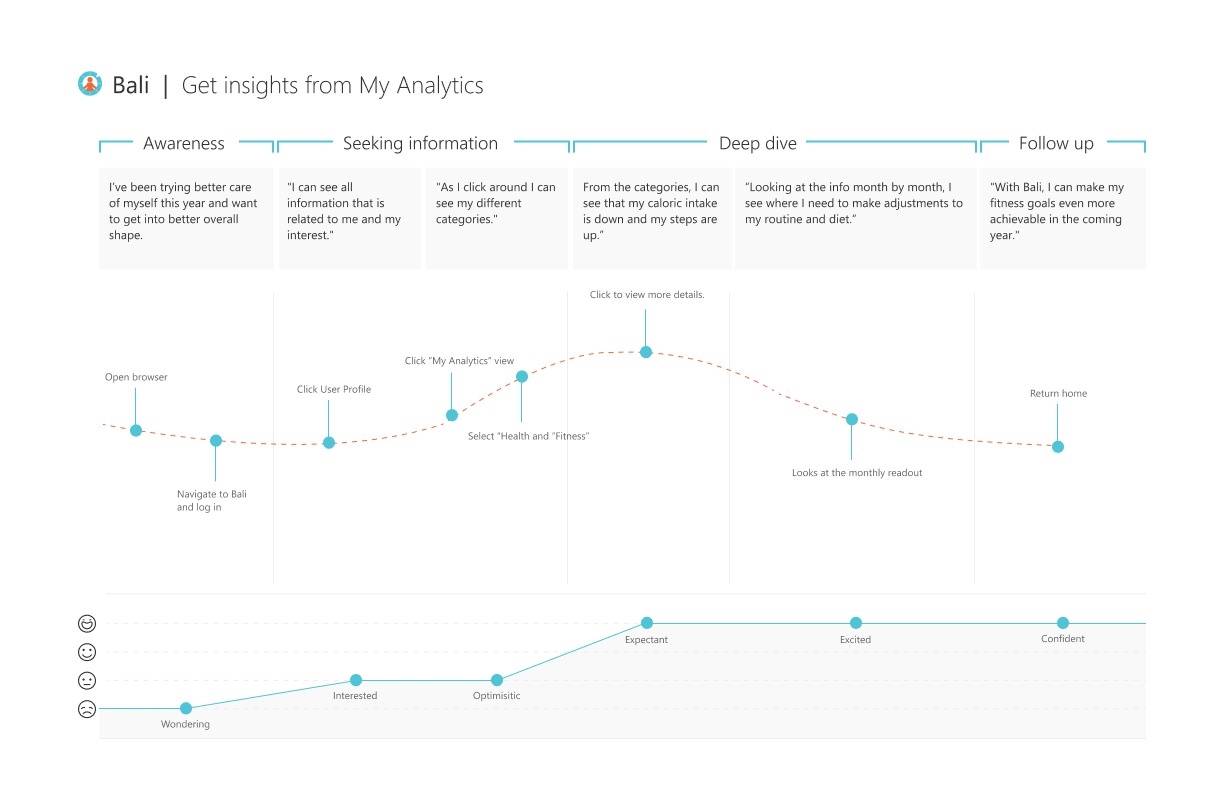Image resolution: width=1224 pixels, height=806 pixels.
Task: Select the Seeking information phase heading
Action: (420, 144)
